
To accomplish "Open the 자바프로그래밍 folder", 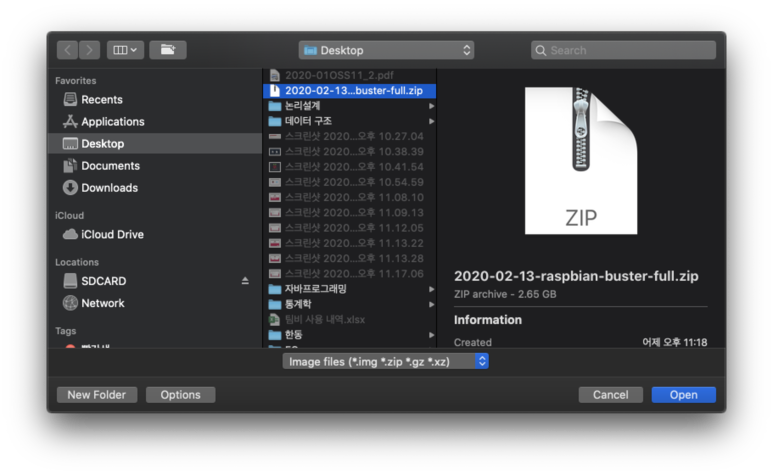I will coord(350,289).
